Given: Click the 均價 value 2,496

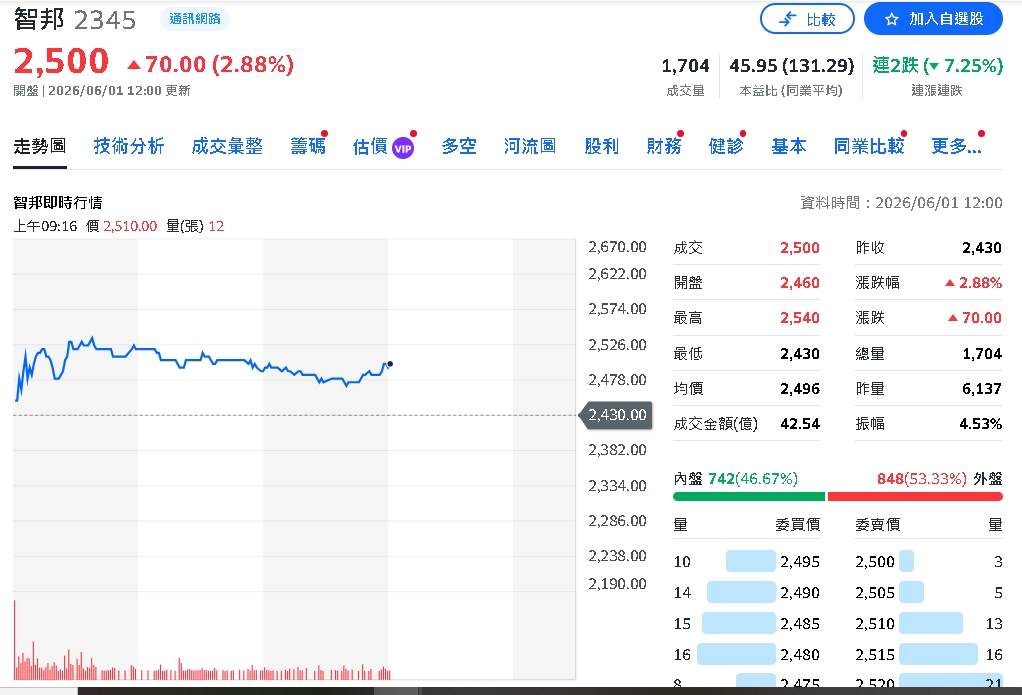Looking at the screenshot, I should coord(800,389).
